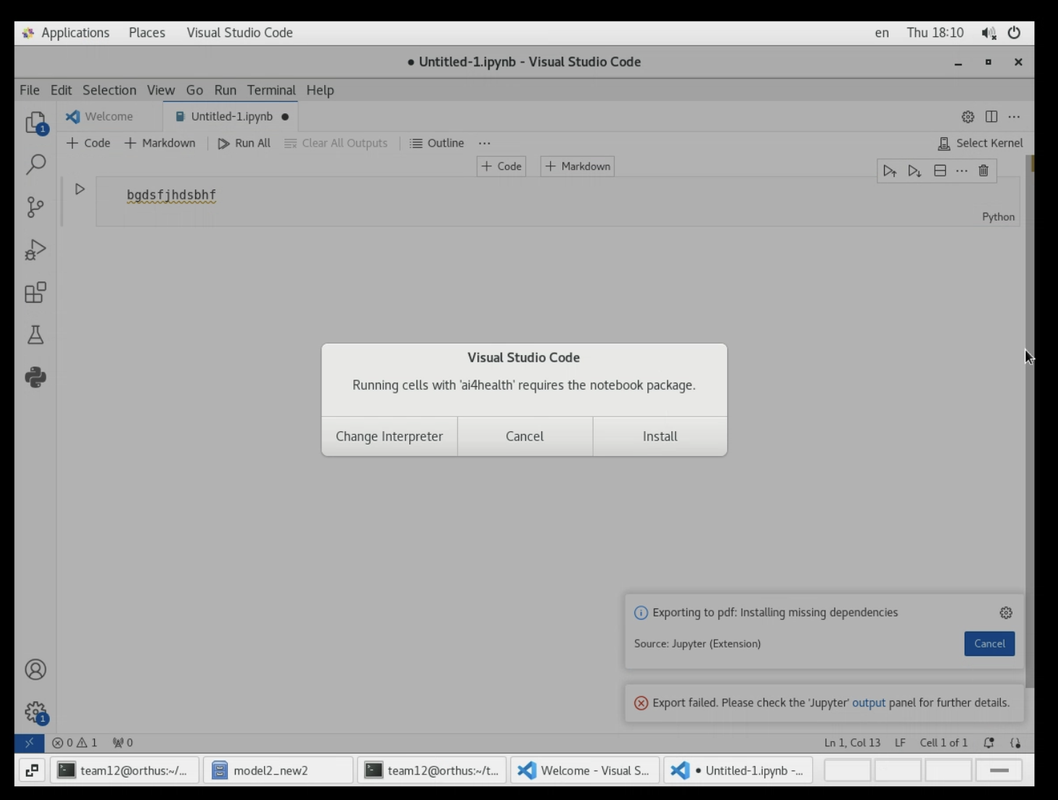This screenshot has width=1058, height=800.
Task: Click Install in the dialog
Action: (x=660, y=436)
